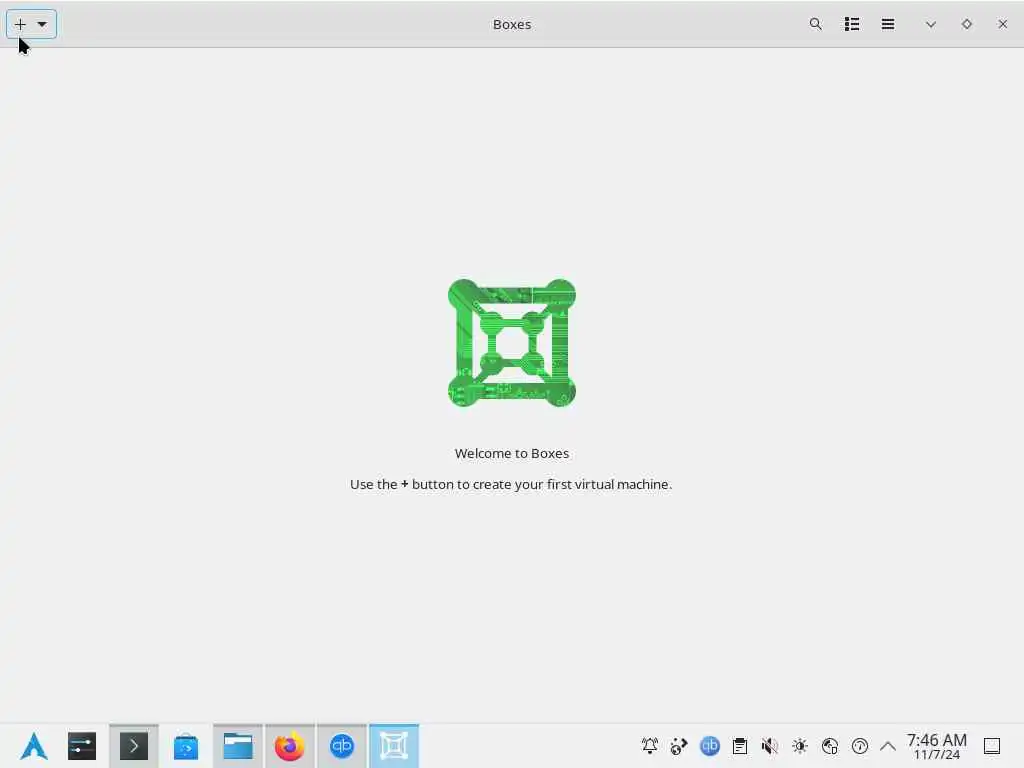
Task: Expand hidden system tray icons
Action: (x=888, y=746)
